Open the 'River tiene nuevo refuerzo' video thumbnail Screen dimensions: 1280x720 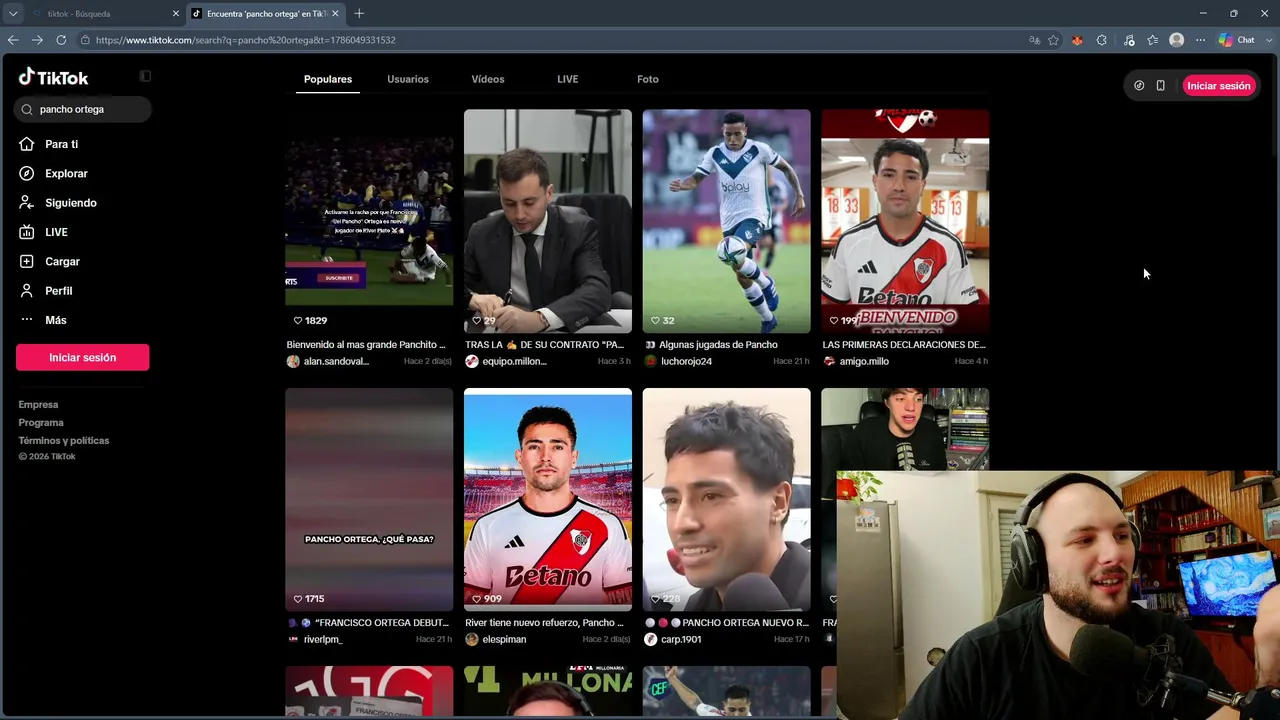[548, 500]
